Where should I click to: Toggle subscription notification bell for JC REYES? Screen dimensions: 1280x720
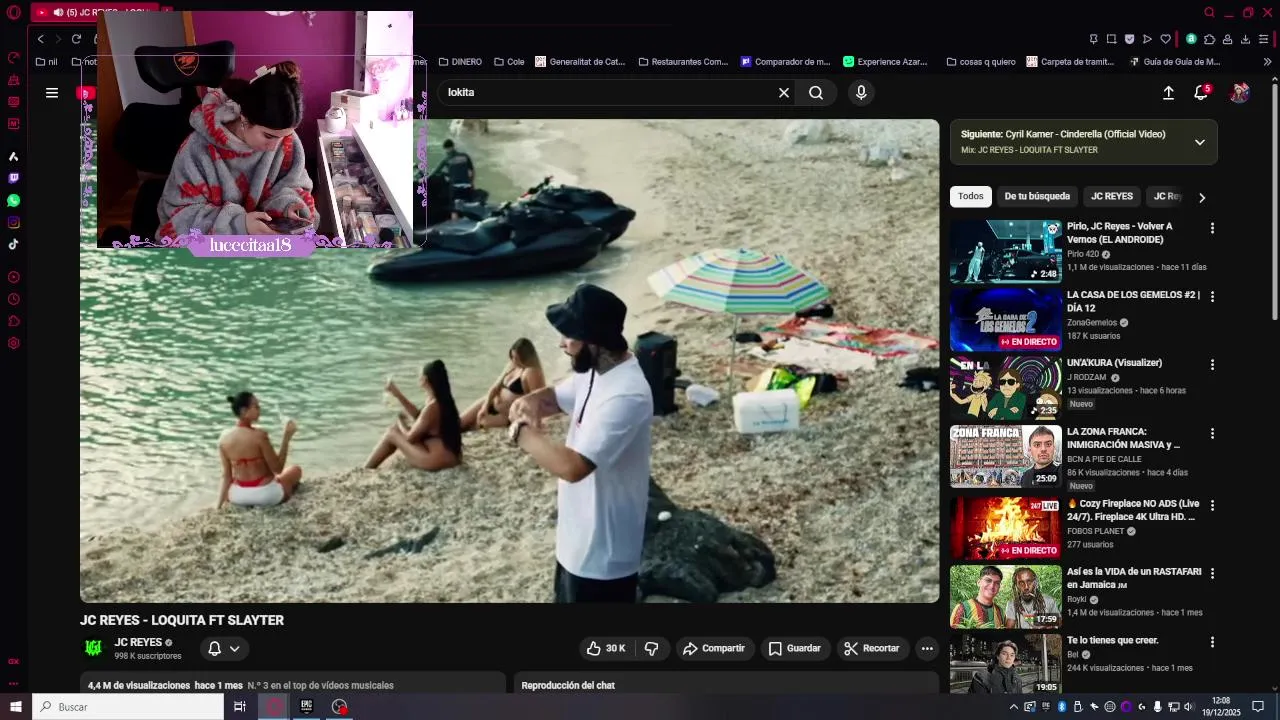pyautogui.click(x=223, y=649)
